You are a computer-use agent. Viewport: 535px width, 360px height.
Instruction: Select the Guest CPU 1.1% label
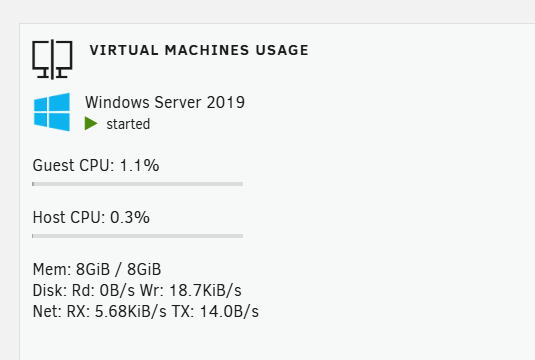[x=96, y=165]
